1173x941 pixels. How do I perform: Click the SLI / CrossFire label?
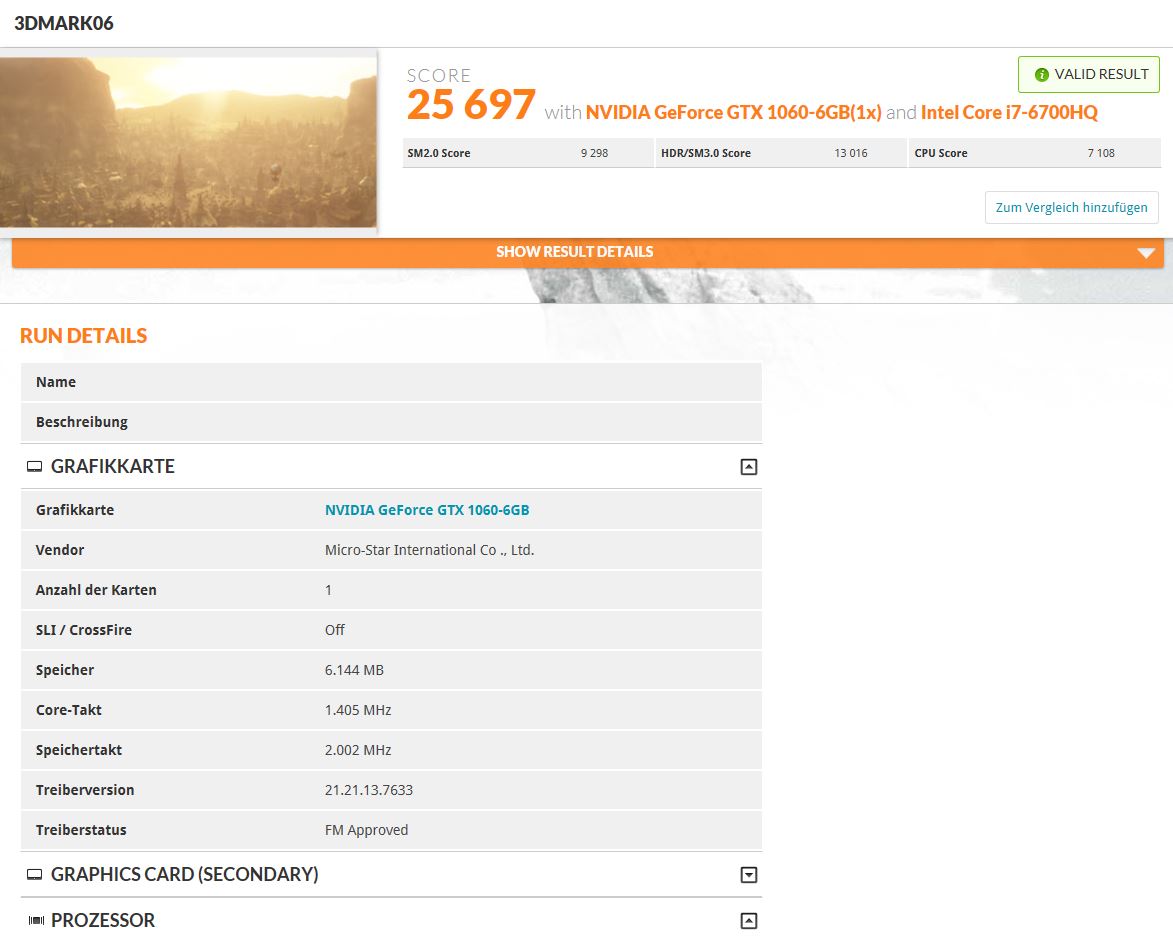coord(84,631)
